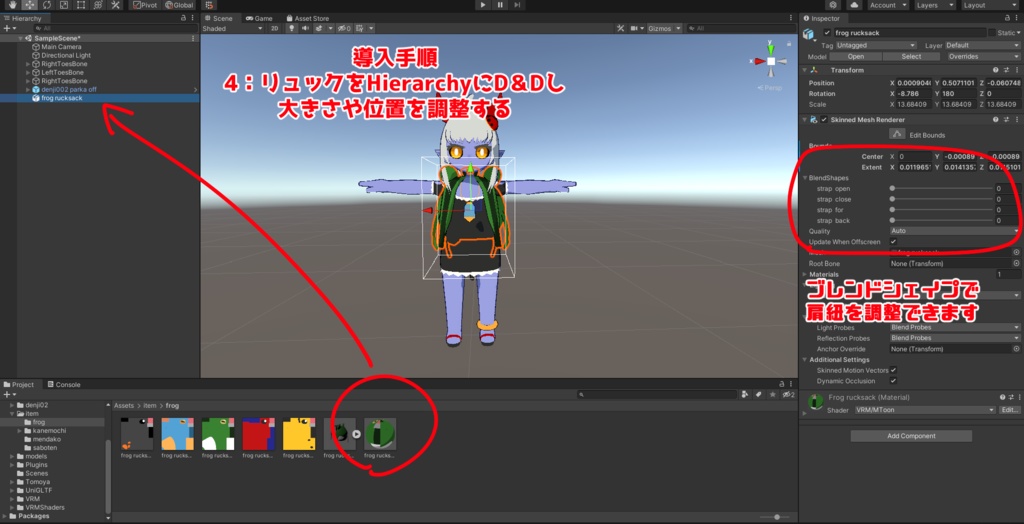The image size is (1024, 524).
Task: Click the Model Select button
Action: pos(911,57)
